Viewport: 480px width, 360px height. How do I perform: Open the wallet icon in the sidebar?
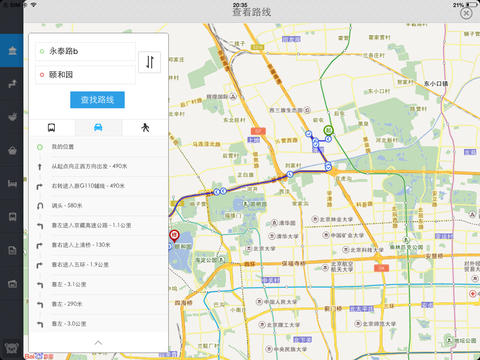pyautogui.click(x=12, y=284)
